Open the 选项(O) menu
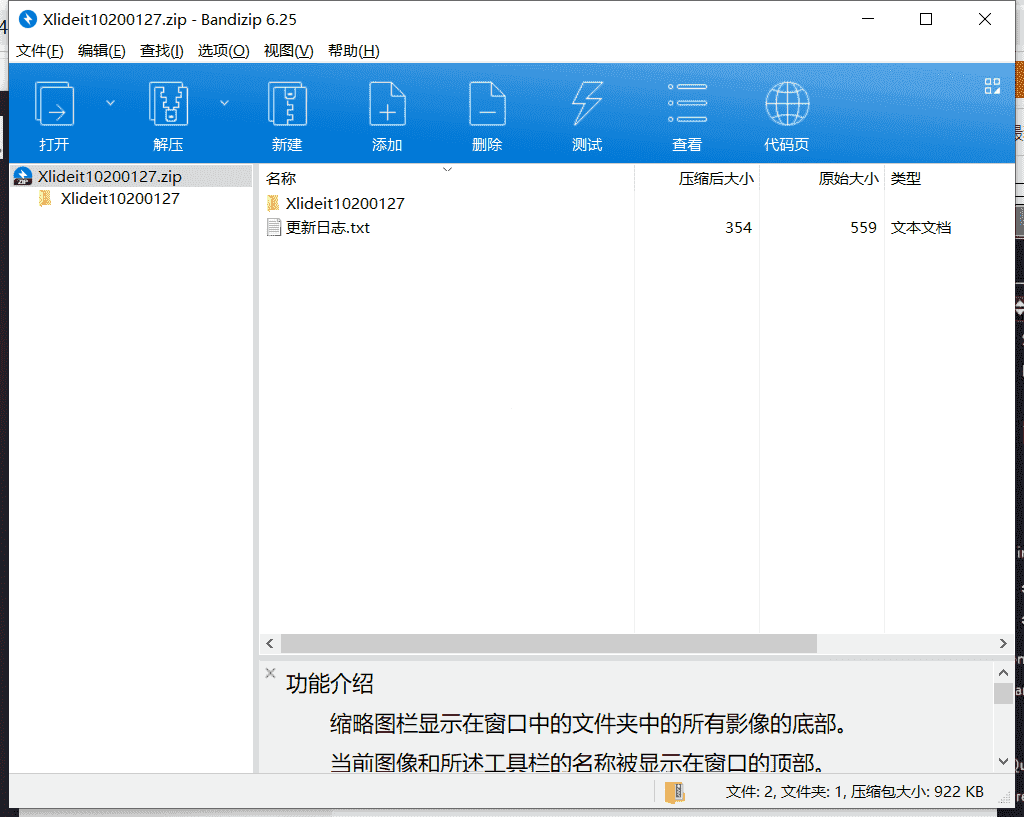 pyautogui.click(x=223, y=51)
